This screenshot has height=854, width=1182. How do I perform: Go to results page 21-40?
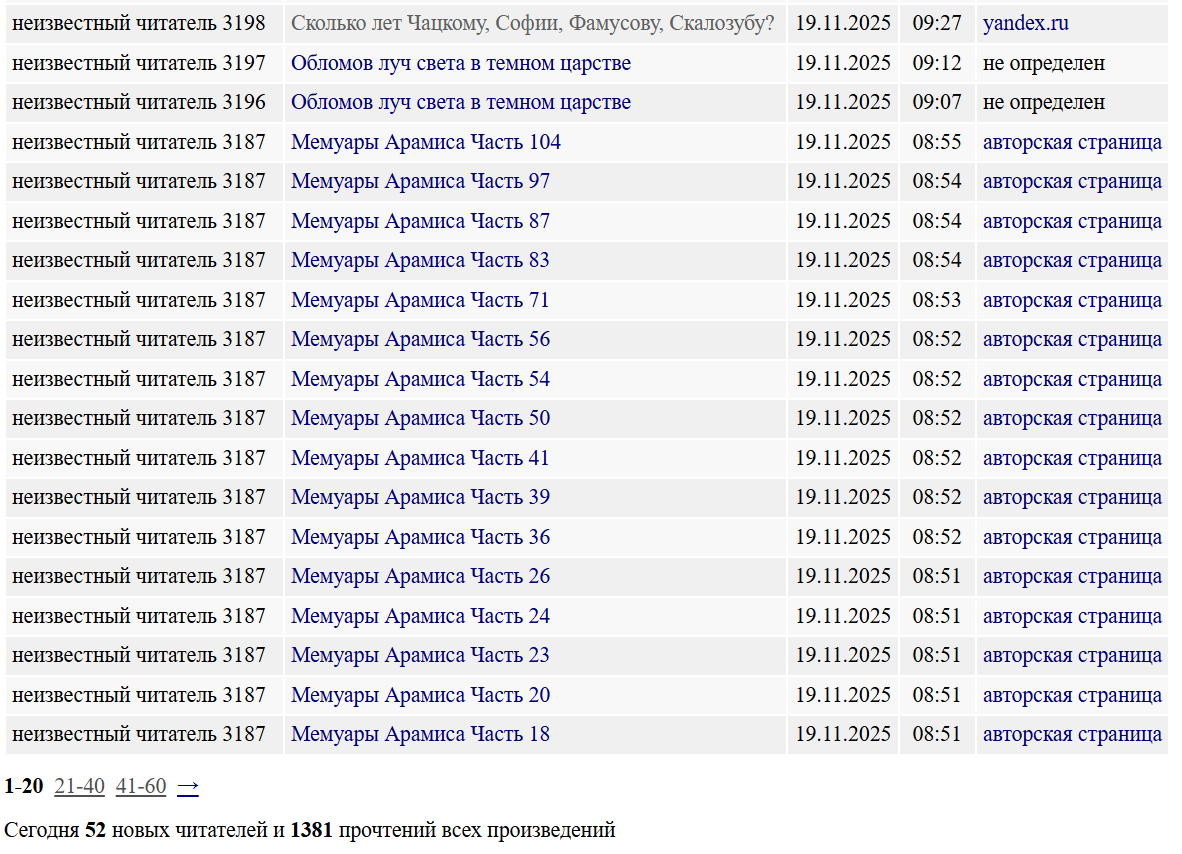point(79,787)
